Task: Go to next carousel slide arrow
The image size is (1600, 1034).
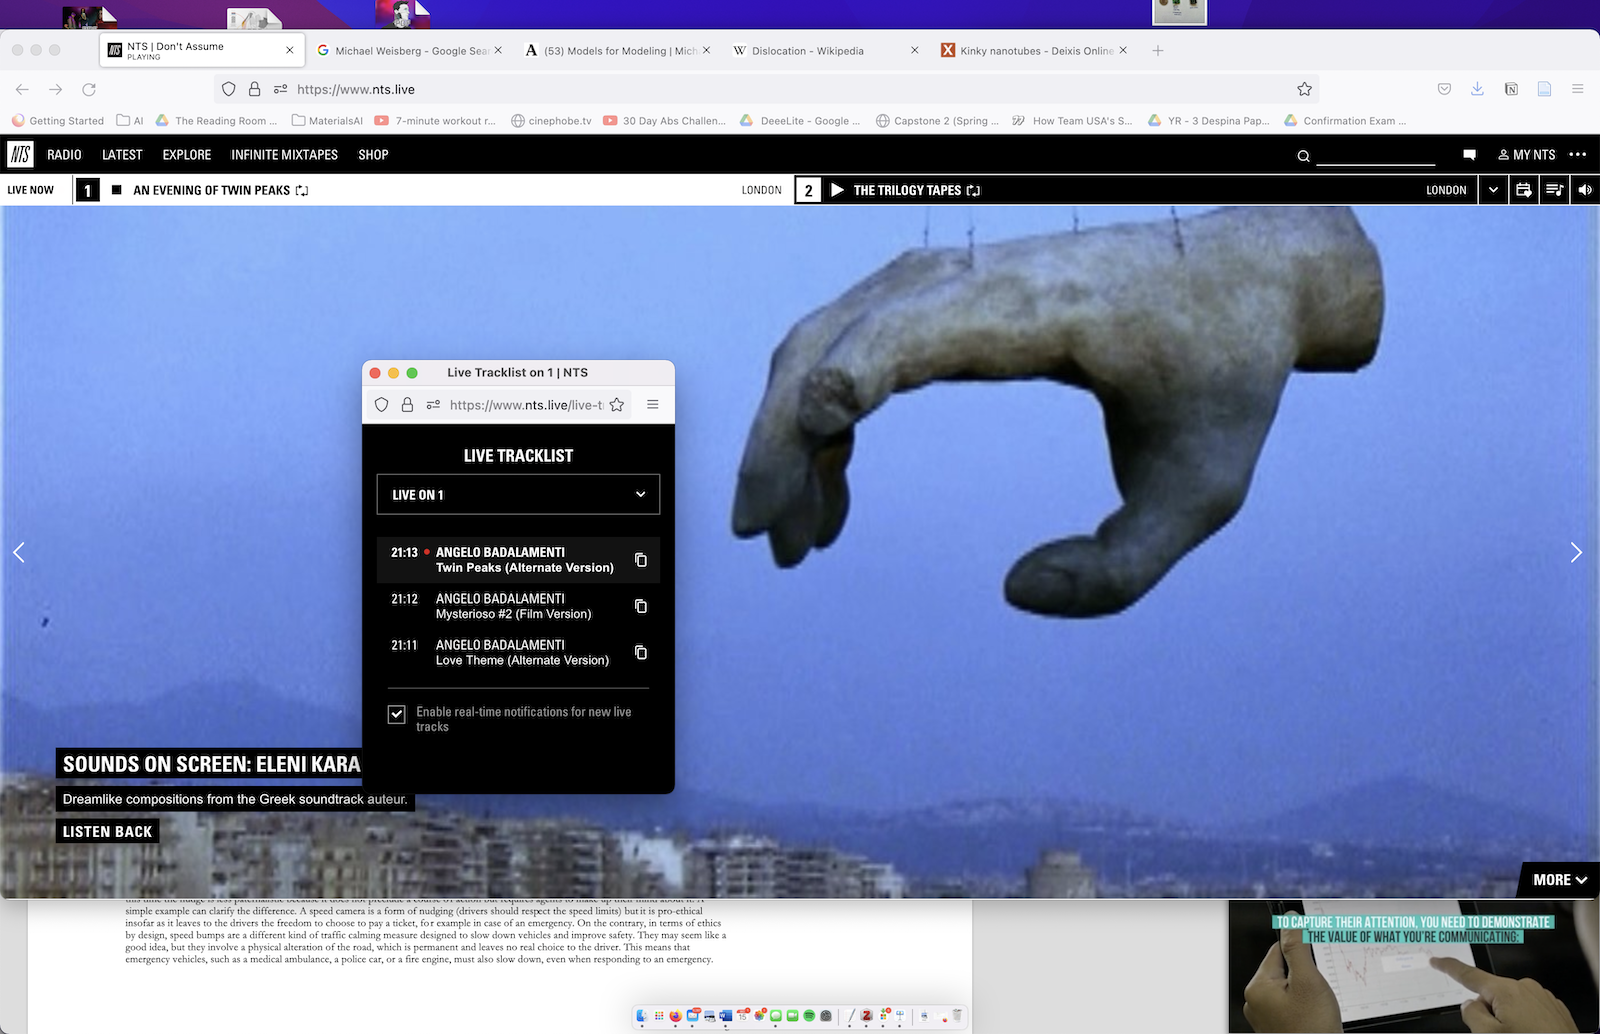Action: (1576, 552)
